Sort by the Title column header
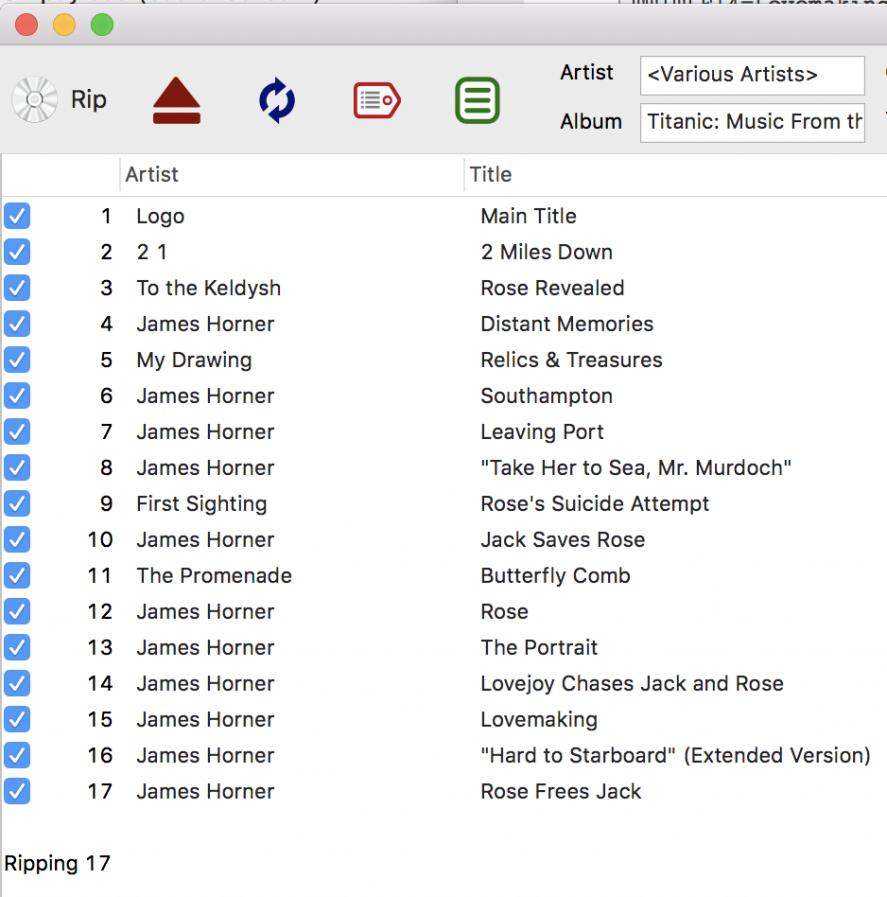The image size is (887, 897). pyautogui.click(x=491, y=174)
